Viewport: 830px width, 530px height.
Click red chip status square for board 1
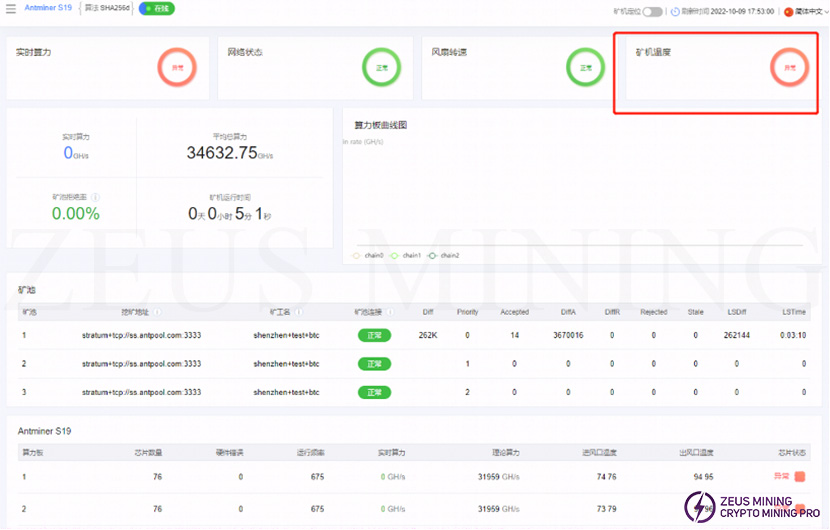[800, 477]
